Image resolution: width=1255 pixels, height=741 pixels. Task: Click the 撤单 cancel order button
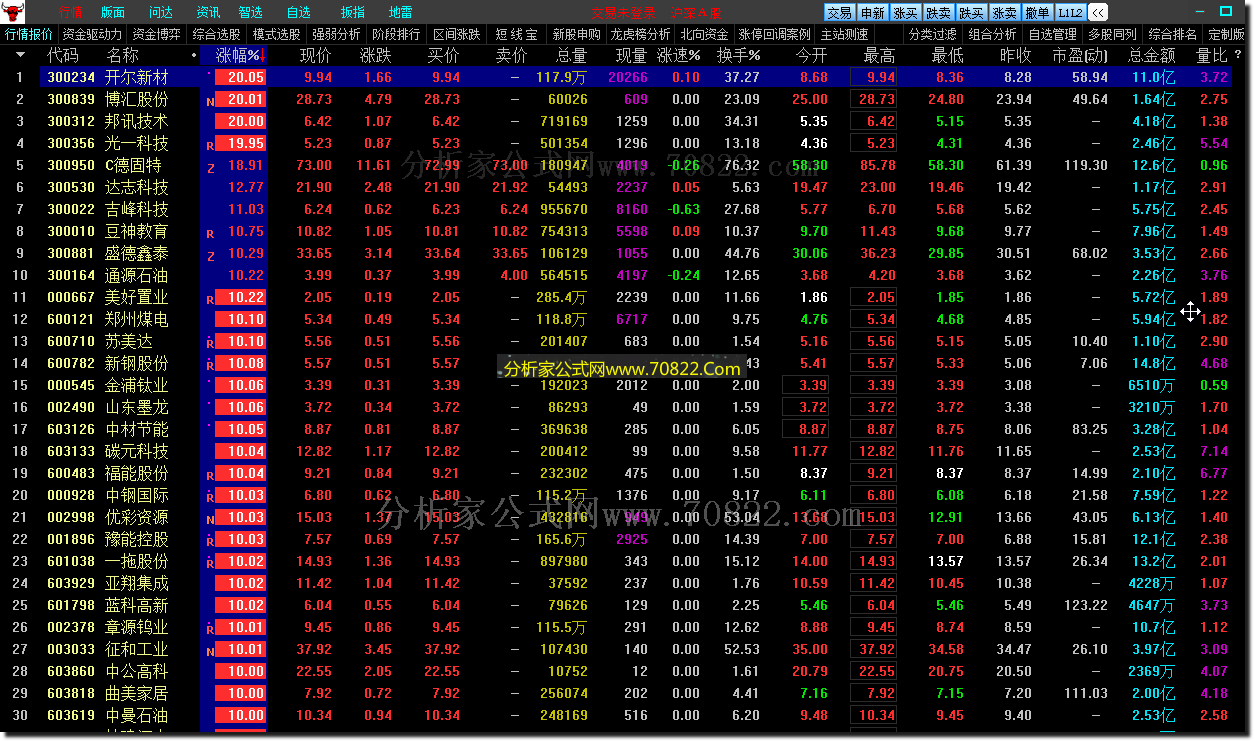point(1037,13)
